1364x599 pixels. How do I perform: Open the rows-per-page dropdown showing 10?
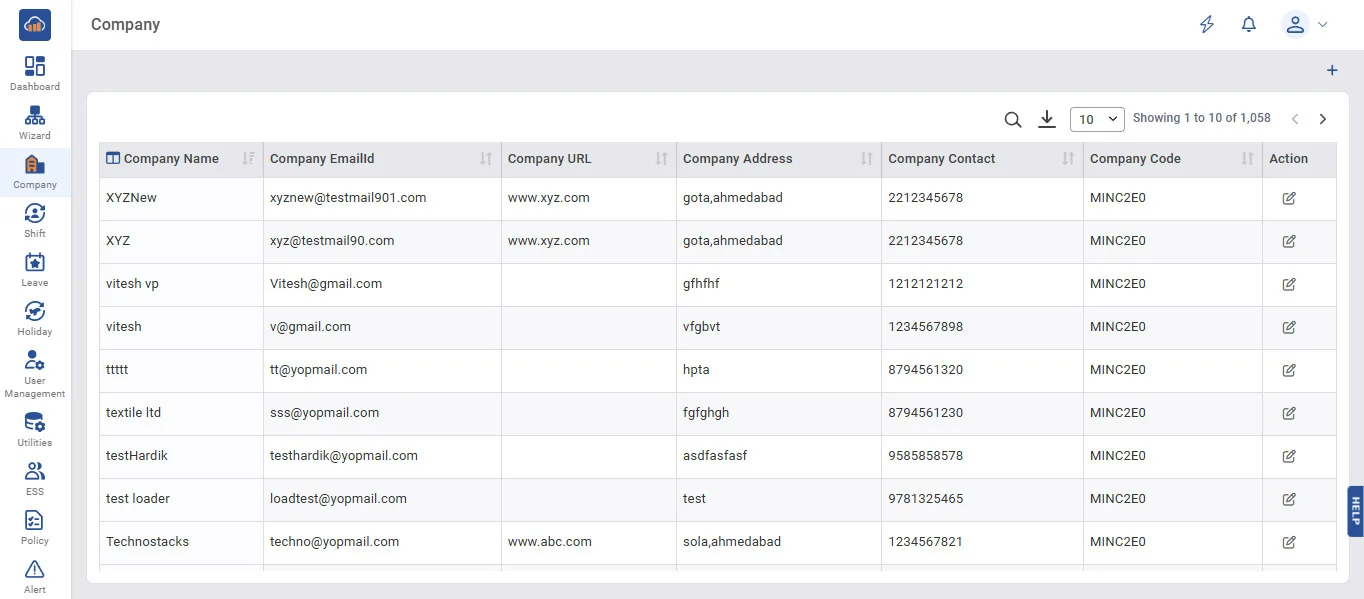click(x=1097, y=119)
